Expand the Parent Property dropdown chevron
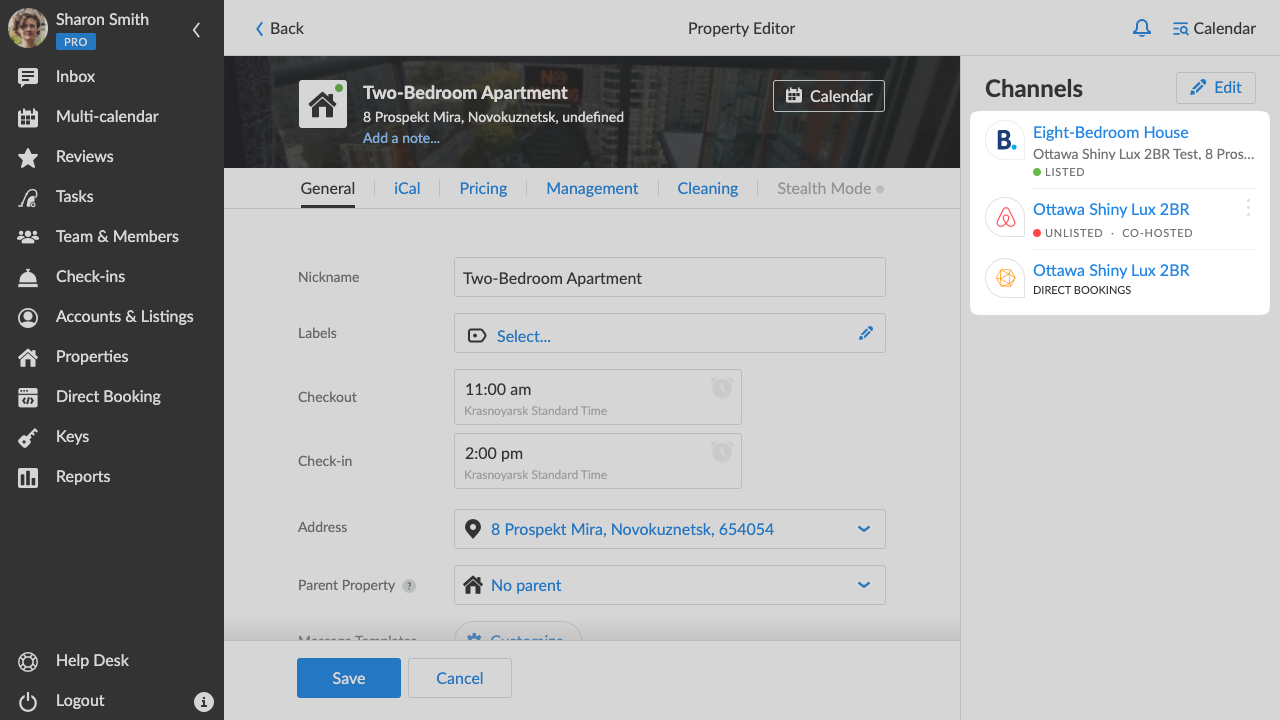Image resolution: width=1280 pixels, height=720 pixels. tap(864, 585)
